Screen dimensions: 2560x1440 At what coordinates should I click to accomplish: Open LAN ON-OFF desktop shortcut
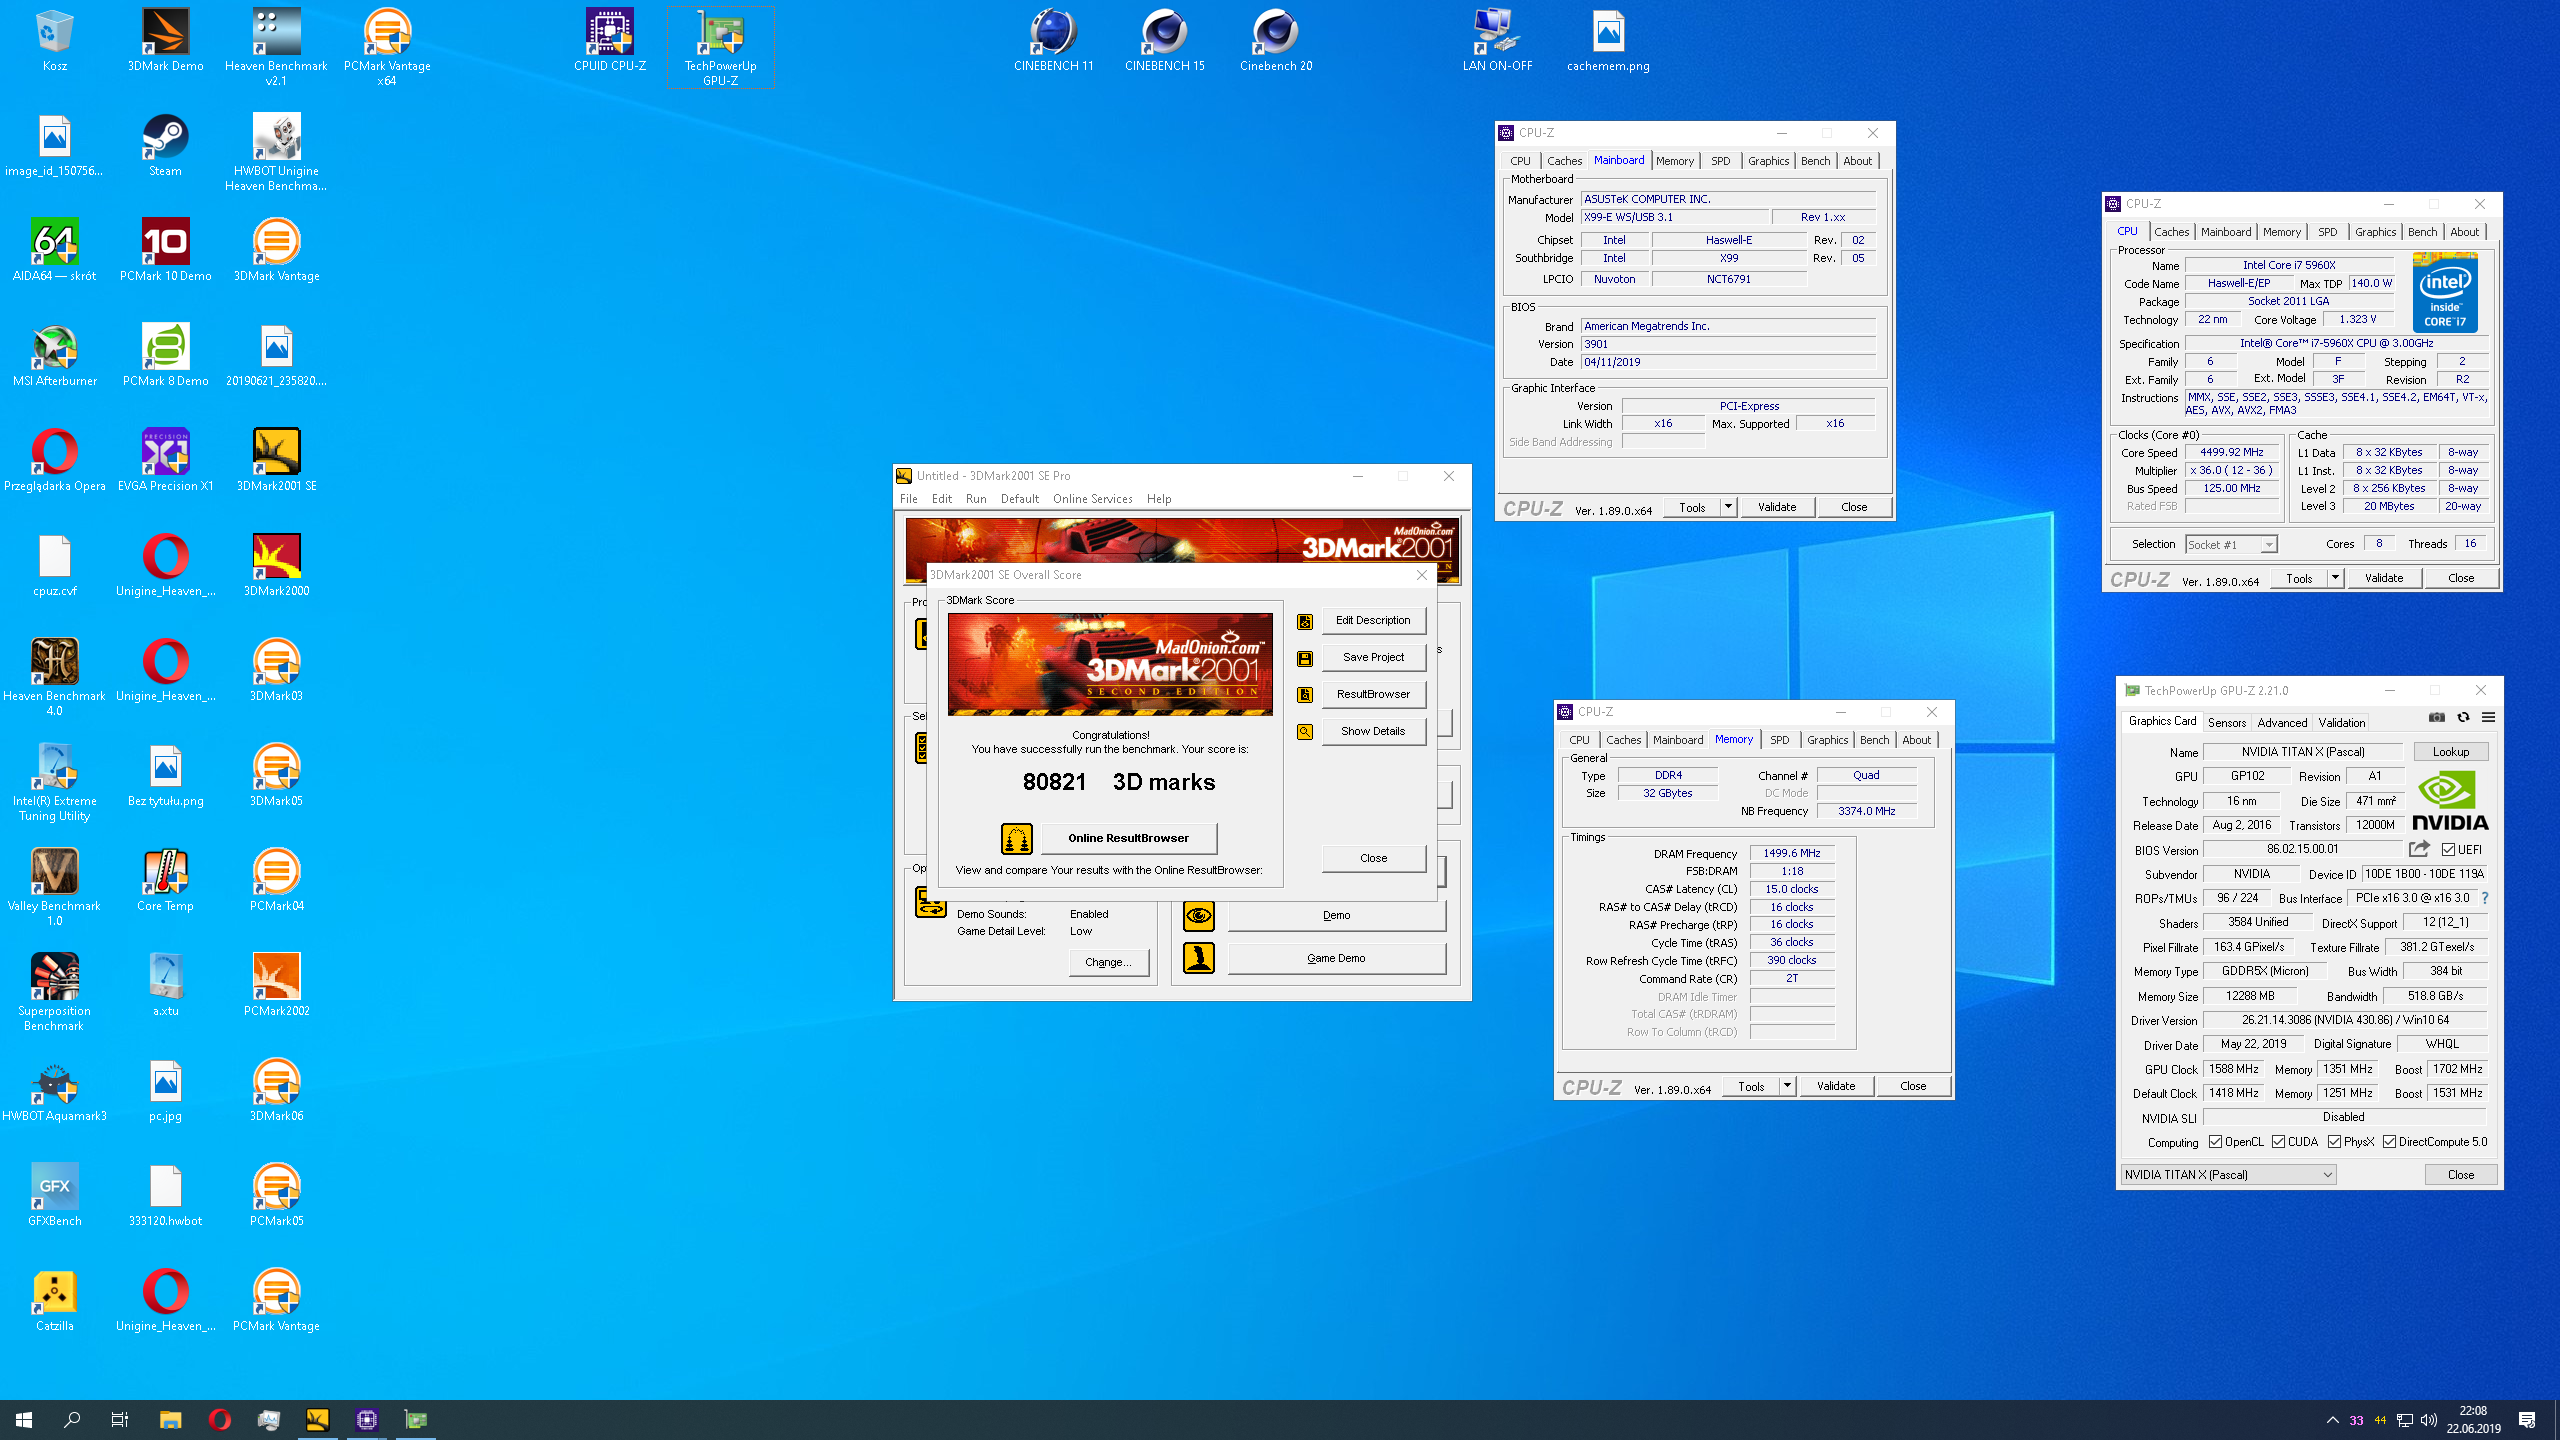coord(1497,42)
